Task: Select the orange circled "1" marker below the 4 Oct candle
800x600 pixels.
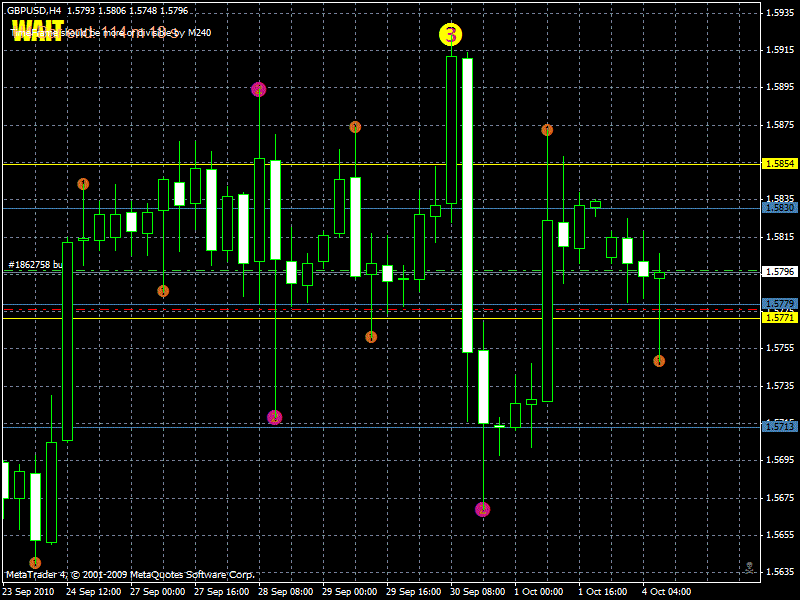Action: tap(660, 361)
